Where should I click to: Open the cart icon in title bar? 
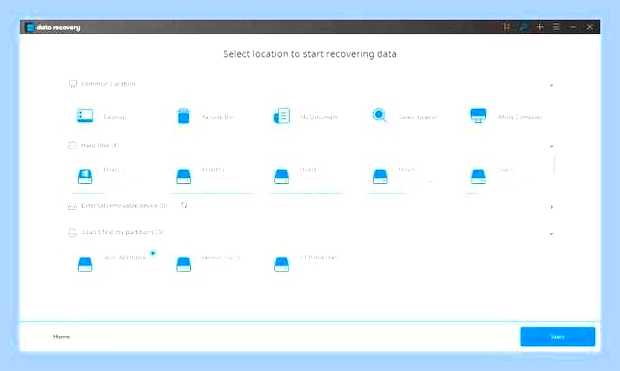point(507,27)
